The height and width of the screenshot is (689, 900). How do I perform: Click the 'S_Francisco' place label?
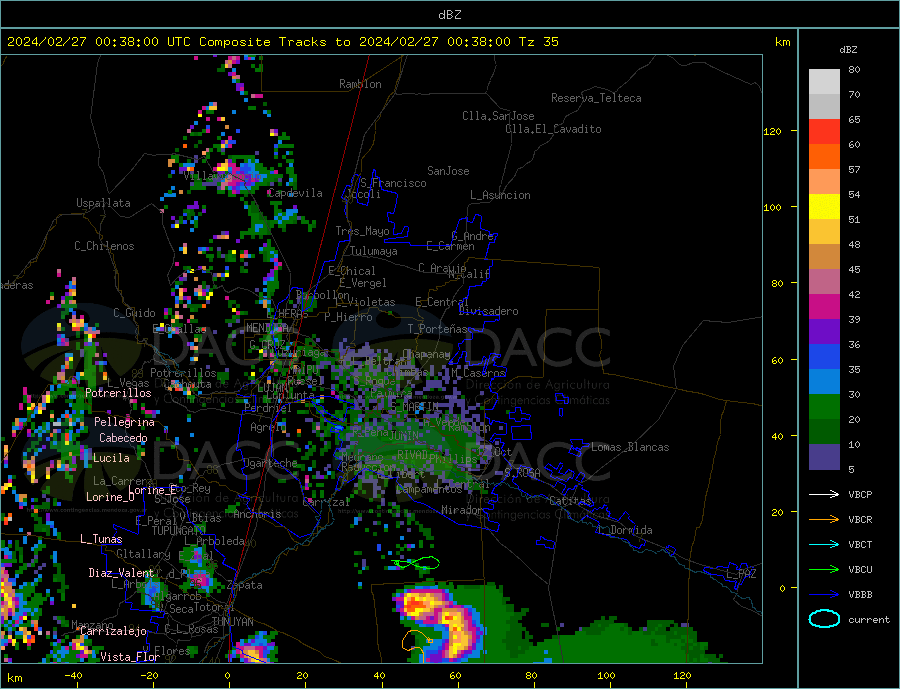coord(393,183)
